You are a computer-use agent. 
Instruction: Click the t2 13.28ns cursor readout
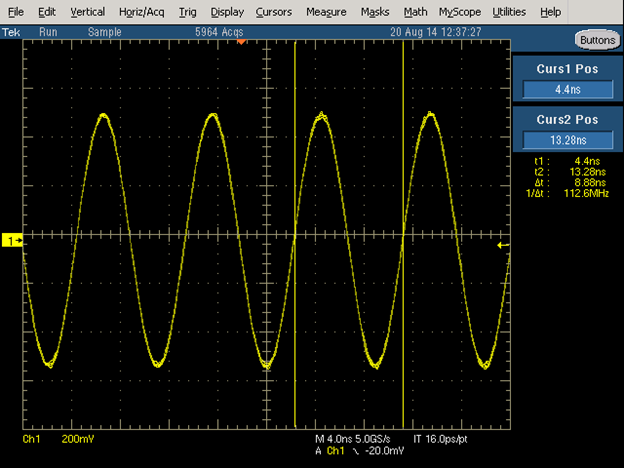[x=570, y=172]
